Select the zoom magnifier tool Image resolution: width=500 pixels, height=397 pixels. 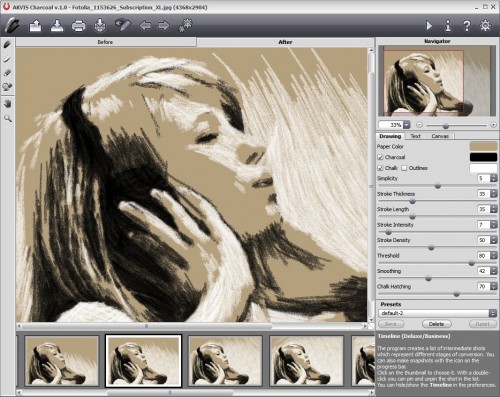[x=7, y=118]
